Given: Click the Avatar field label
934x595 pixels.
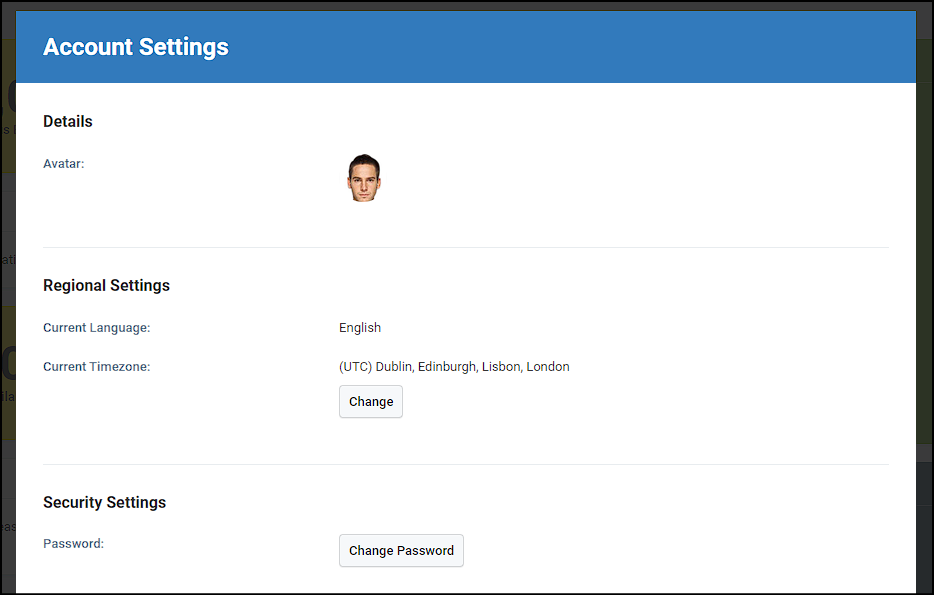Looking at the screenshot, I should [64, 164].
